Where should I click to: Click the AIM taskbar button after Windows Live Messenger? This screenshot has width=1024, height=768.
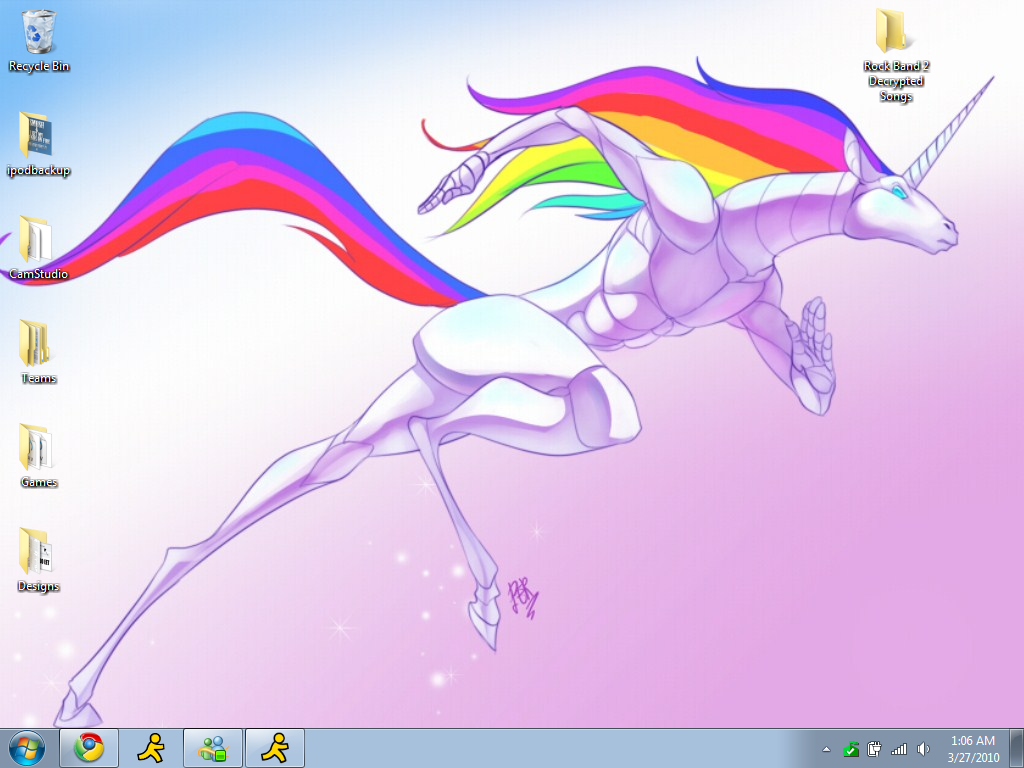275,748
